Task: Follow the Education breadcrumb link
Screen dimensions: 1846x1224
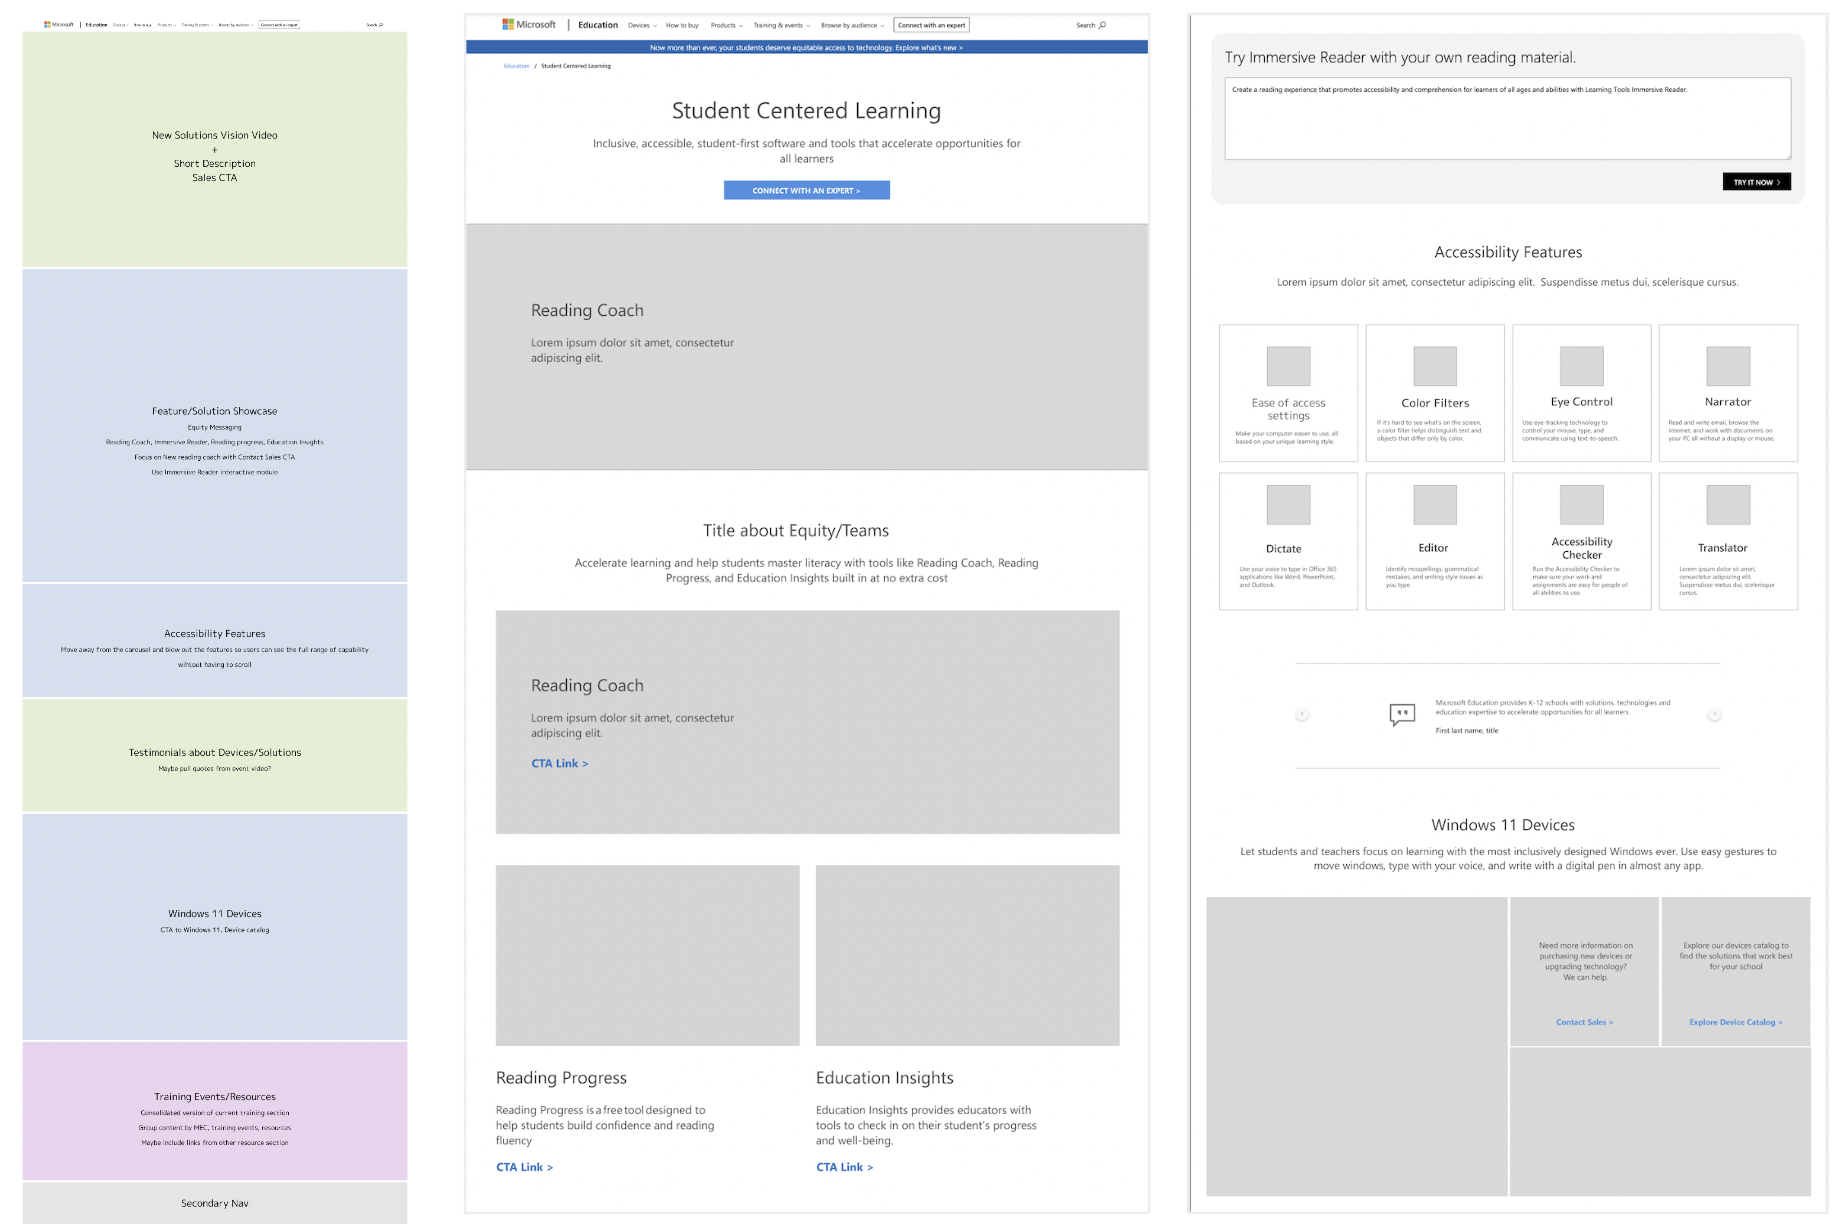Action: (517, 66)
